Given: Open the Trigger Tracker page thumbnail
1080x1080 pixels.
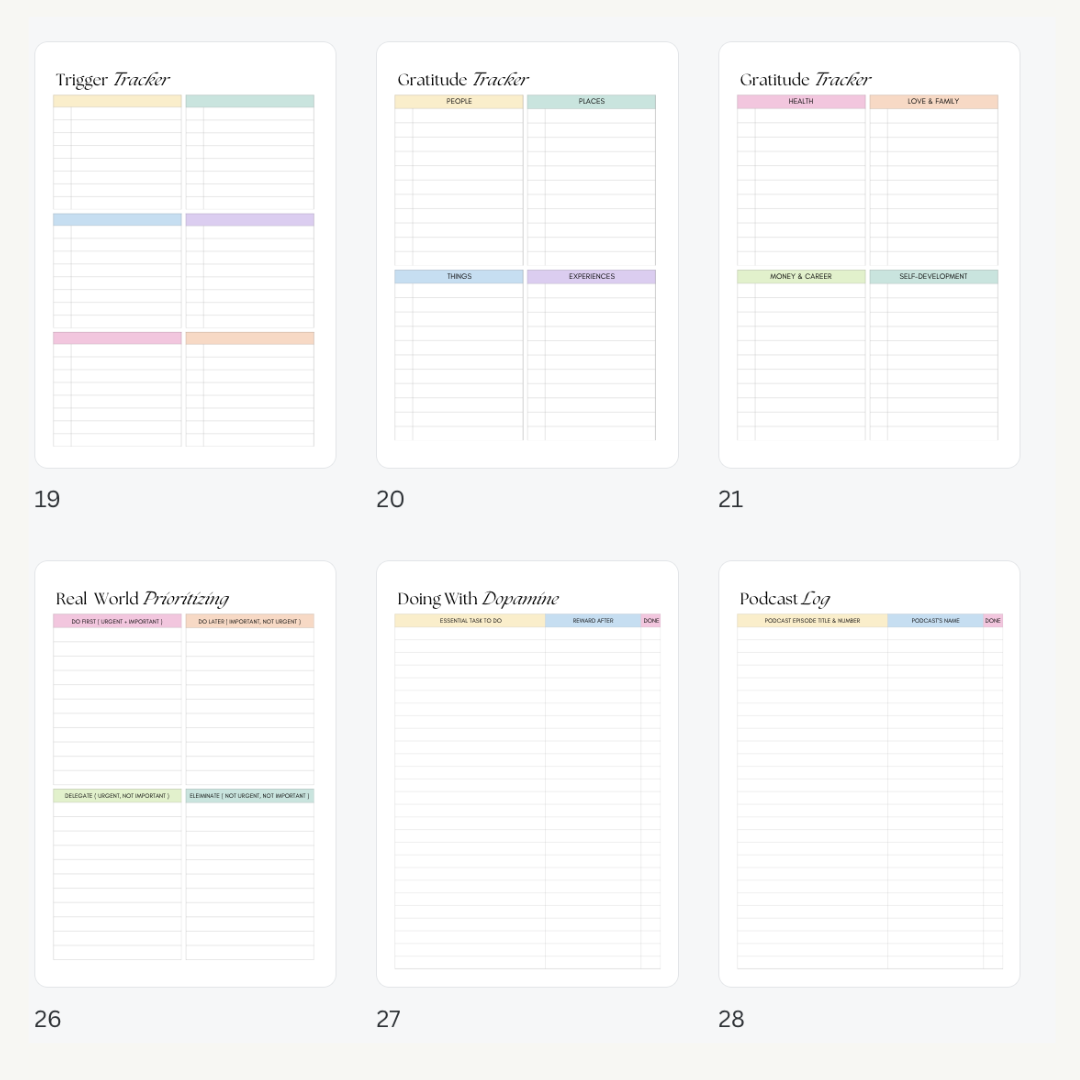Looking at the screenshot, I should 185,255.
